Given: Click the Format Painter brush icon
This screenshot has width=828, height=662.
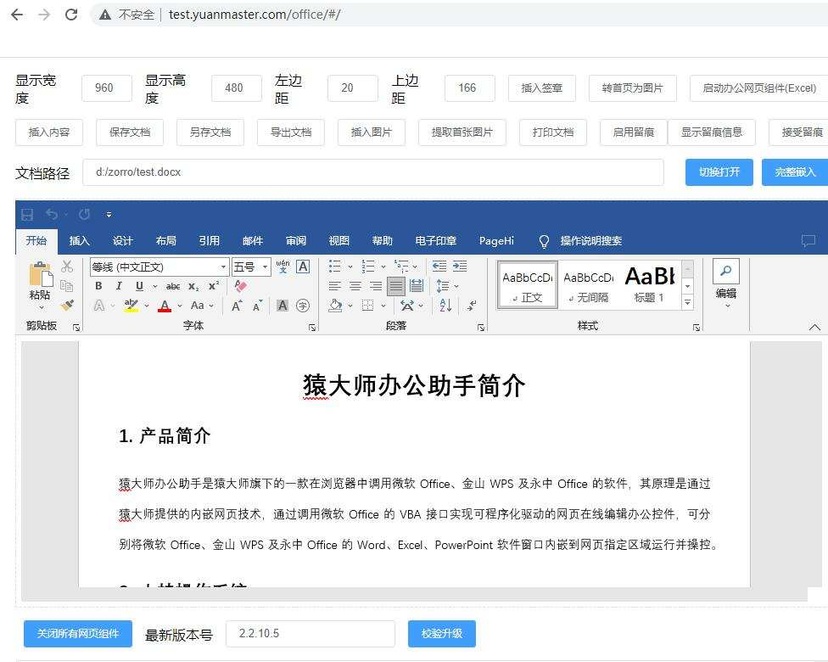Looking at the screenshot, I should [67, 305].
